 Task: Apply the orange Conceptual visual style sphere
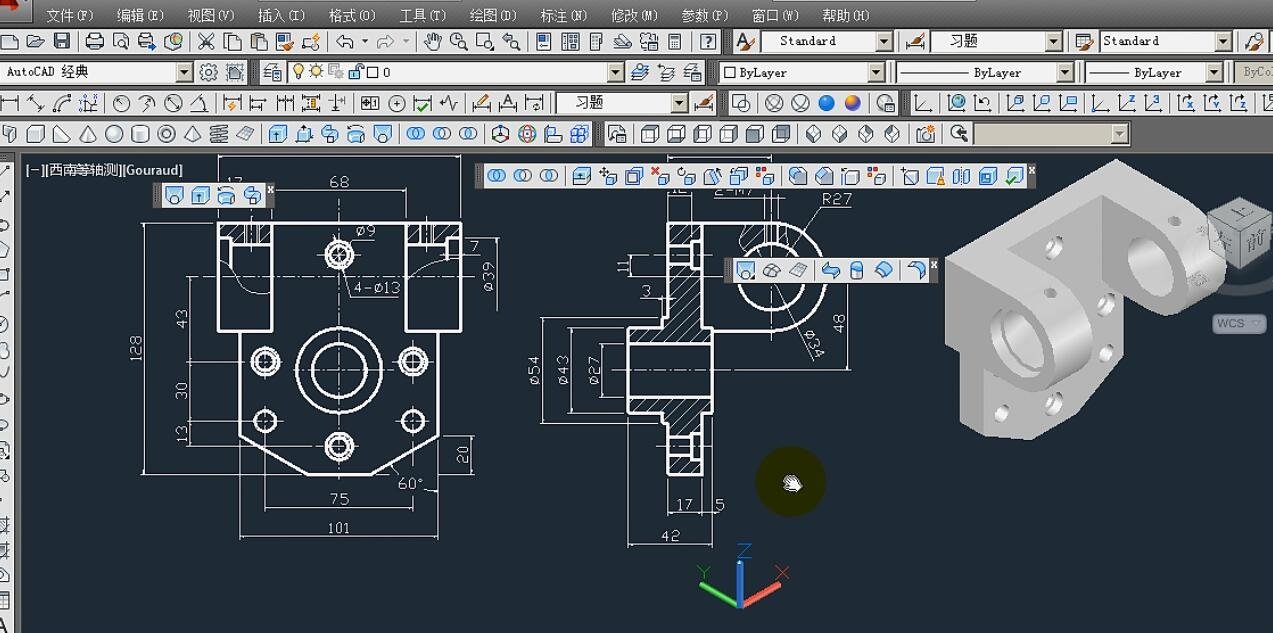tap(852, 103)
